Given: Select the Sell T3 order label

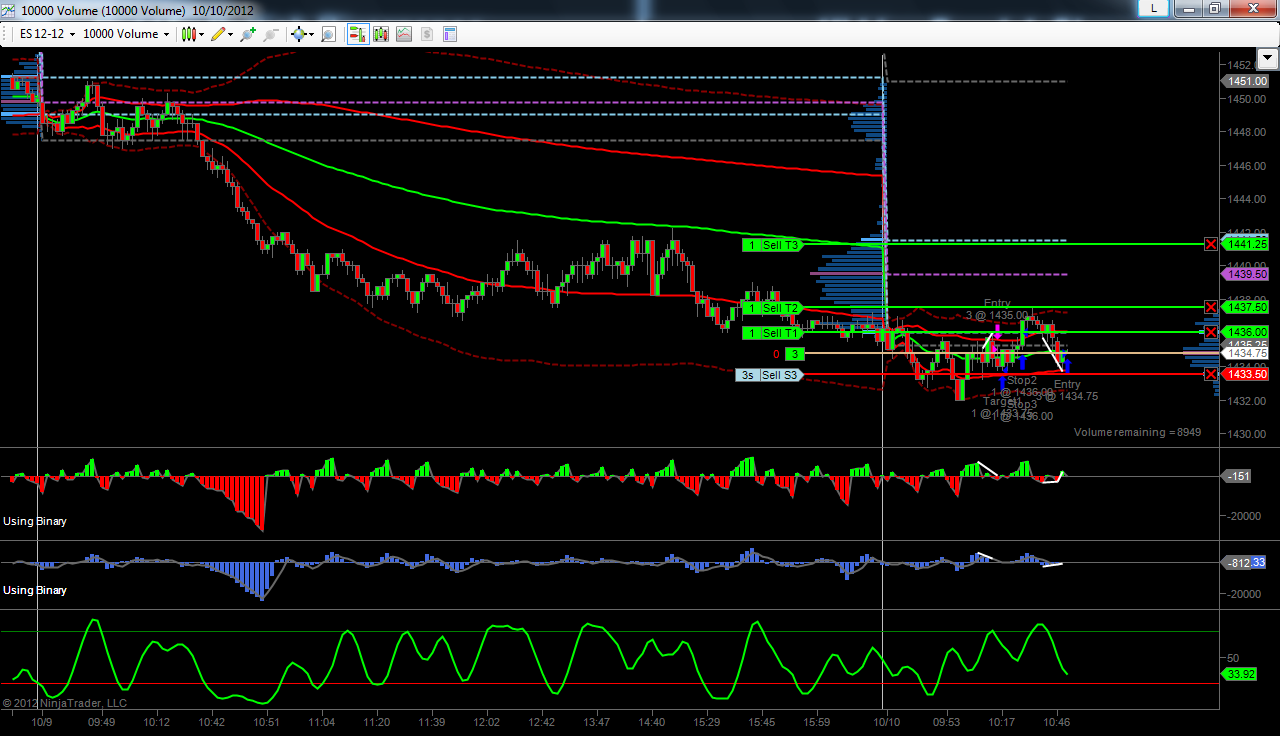Looking at the screenshot, I should pos(772,245).
